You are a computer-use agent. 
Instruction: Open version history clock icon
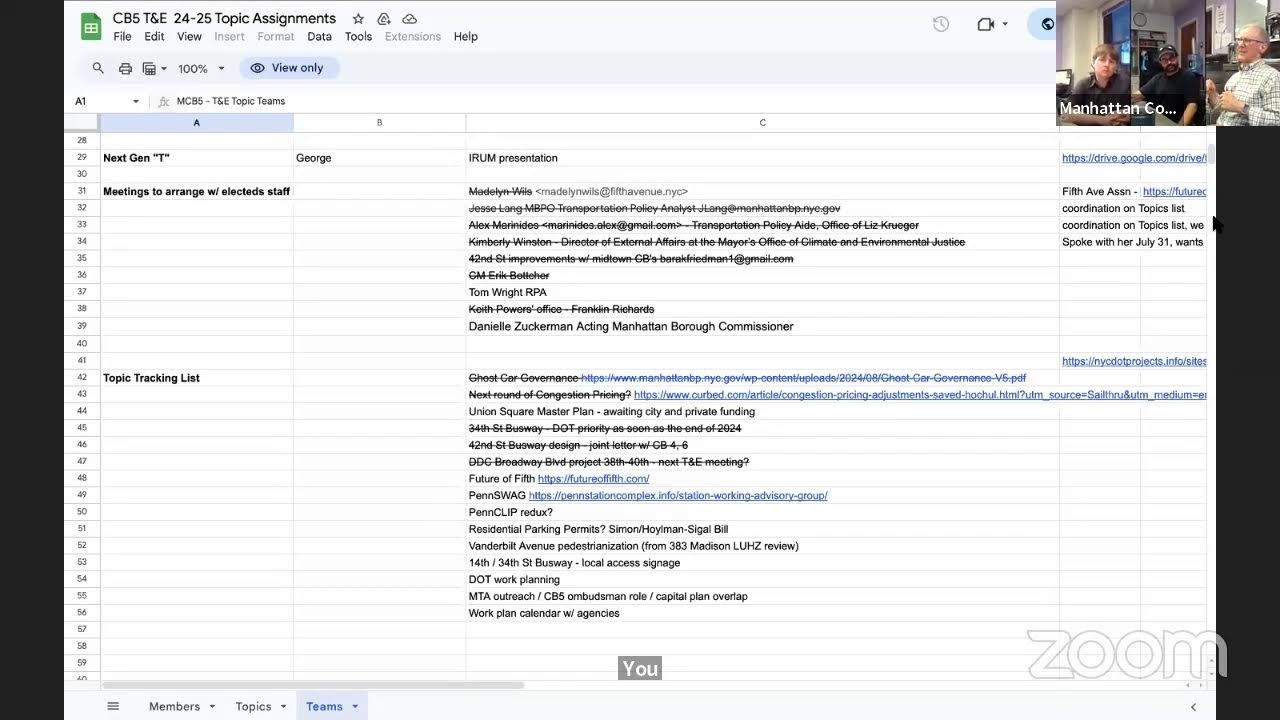click(941, 25)
